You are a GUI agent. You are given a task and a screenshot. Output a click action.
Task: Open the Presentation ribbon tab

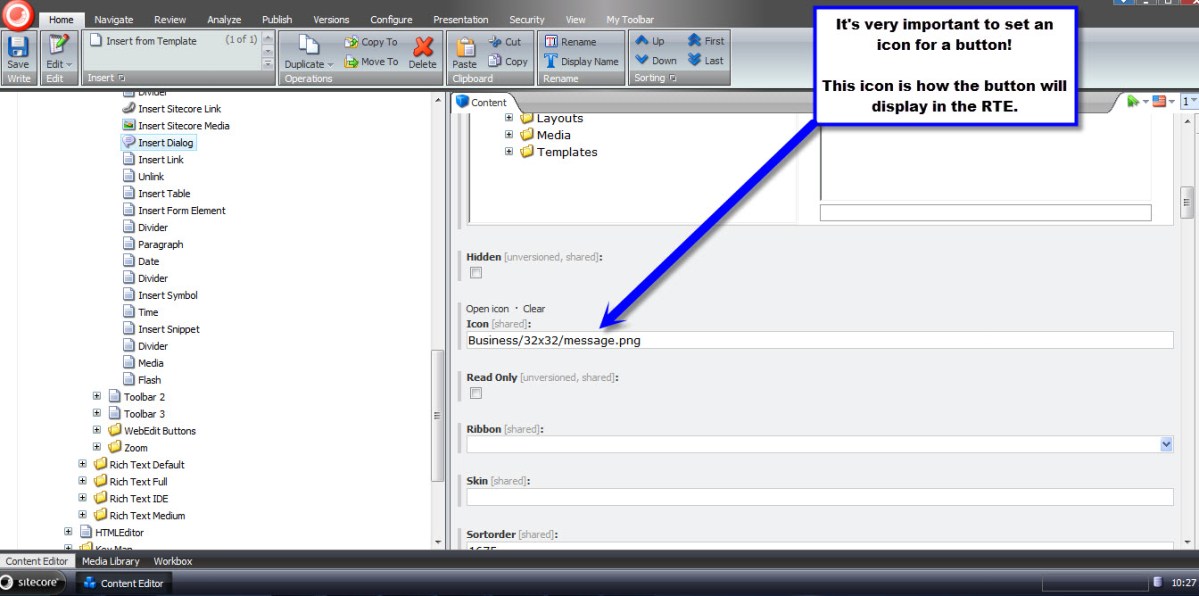pos(460,20)
